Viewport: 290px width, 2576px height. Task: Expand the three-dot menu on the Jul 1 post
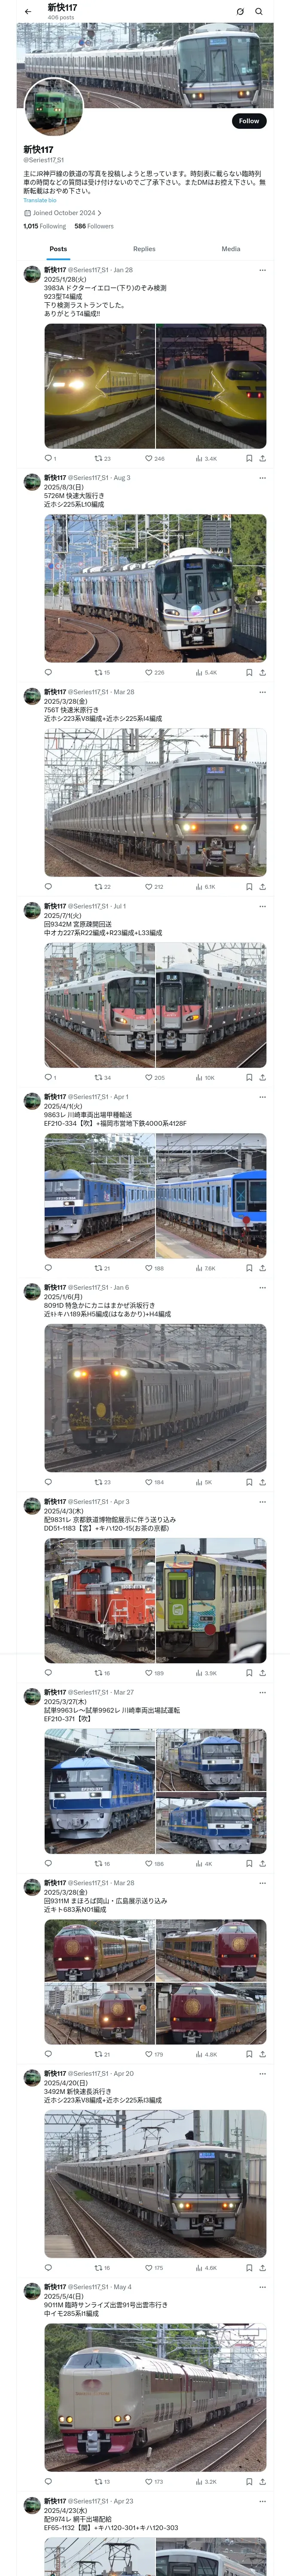tap(263, 906)
